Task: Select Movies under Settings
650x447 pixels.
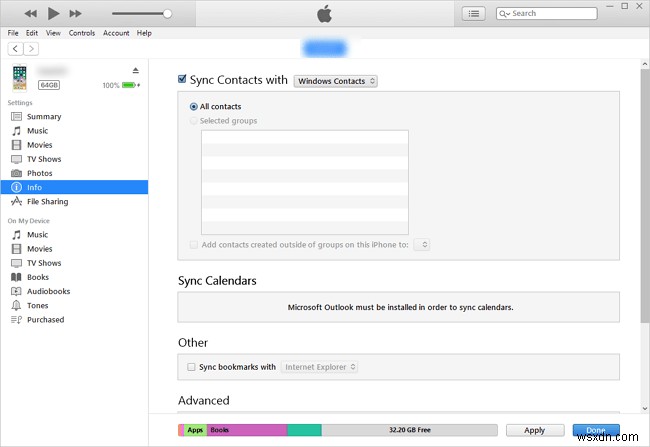Action: tap(74, 145)
